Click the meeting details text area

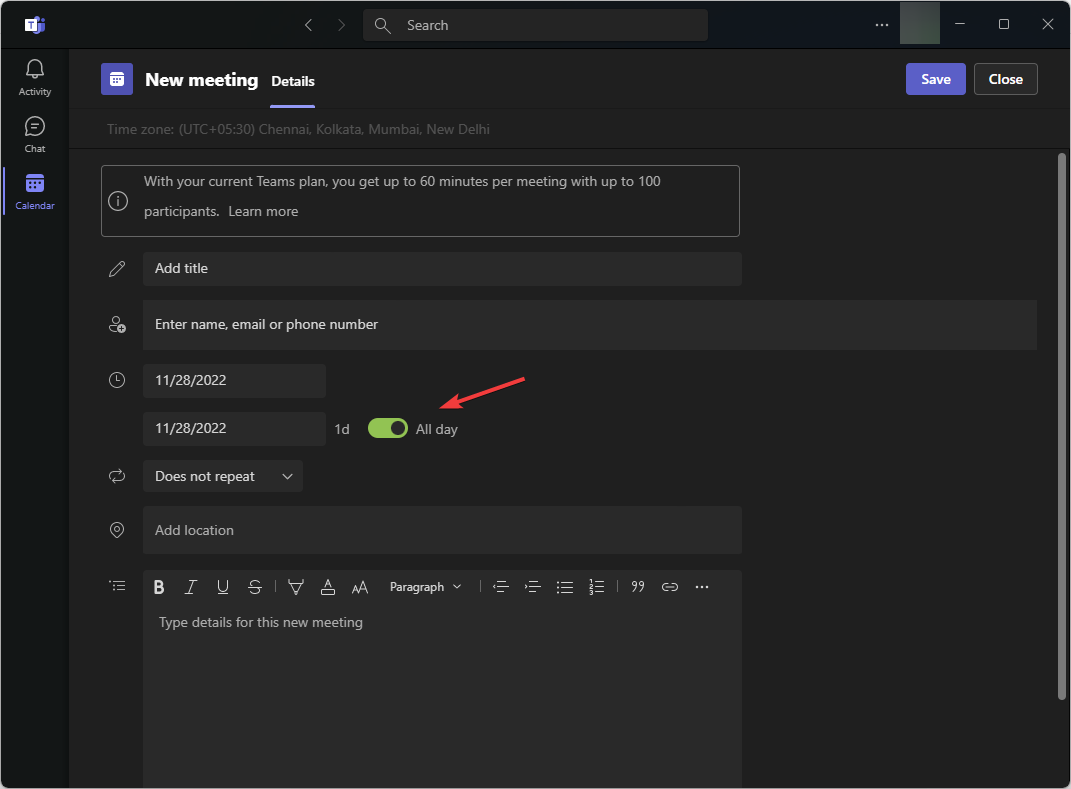[442, 697]
